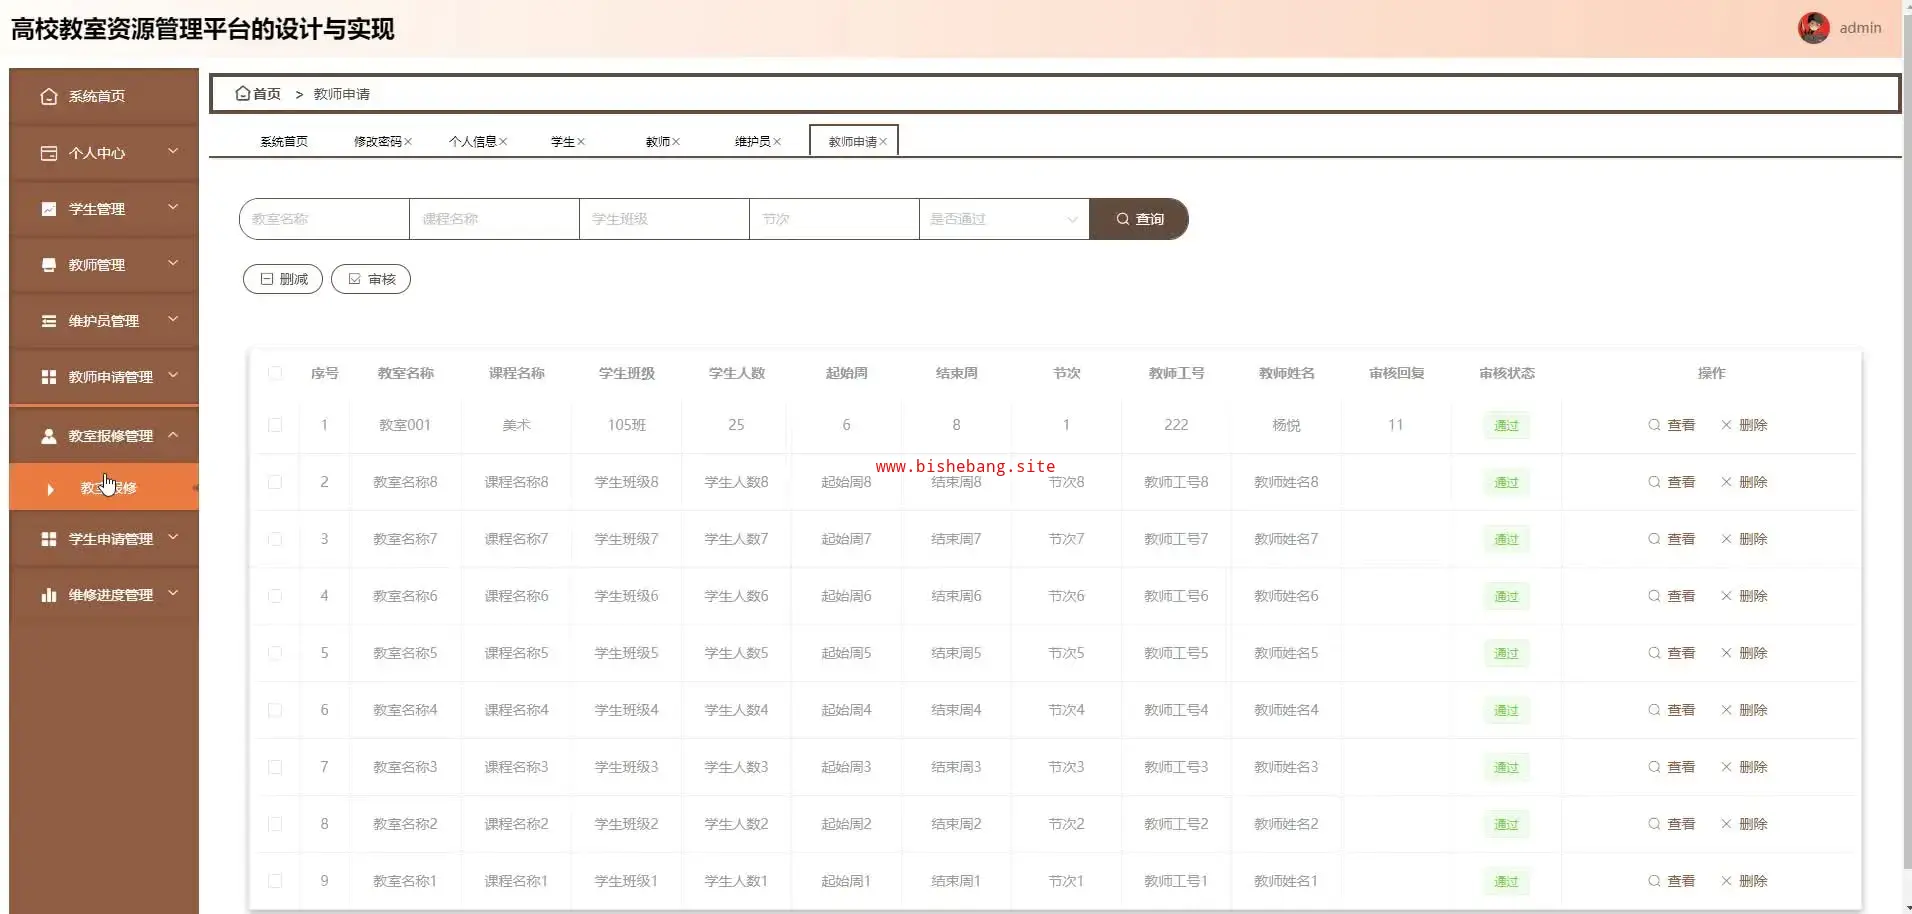
Task: Click the 维修进度管理 bar chart icon
Action: [48, 595]
